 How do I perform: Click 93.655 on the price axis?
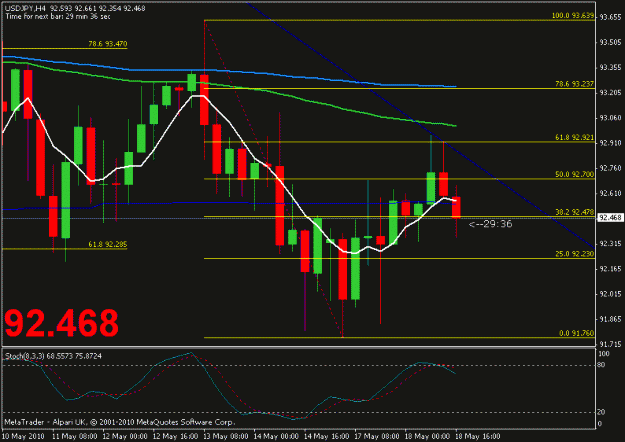610,17
